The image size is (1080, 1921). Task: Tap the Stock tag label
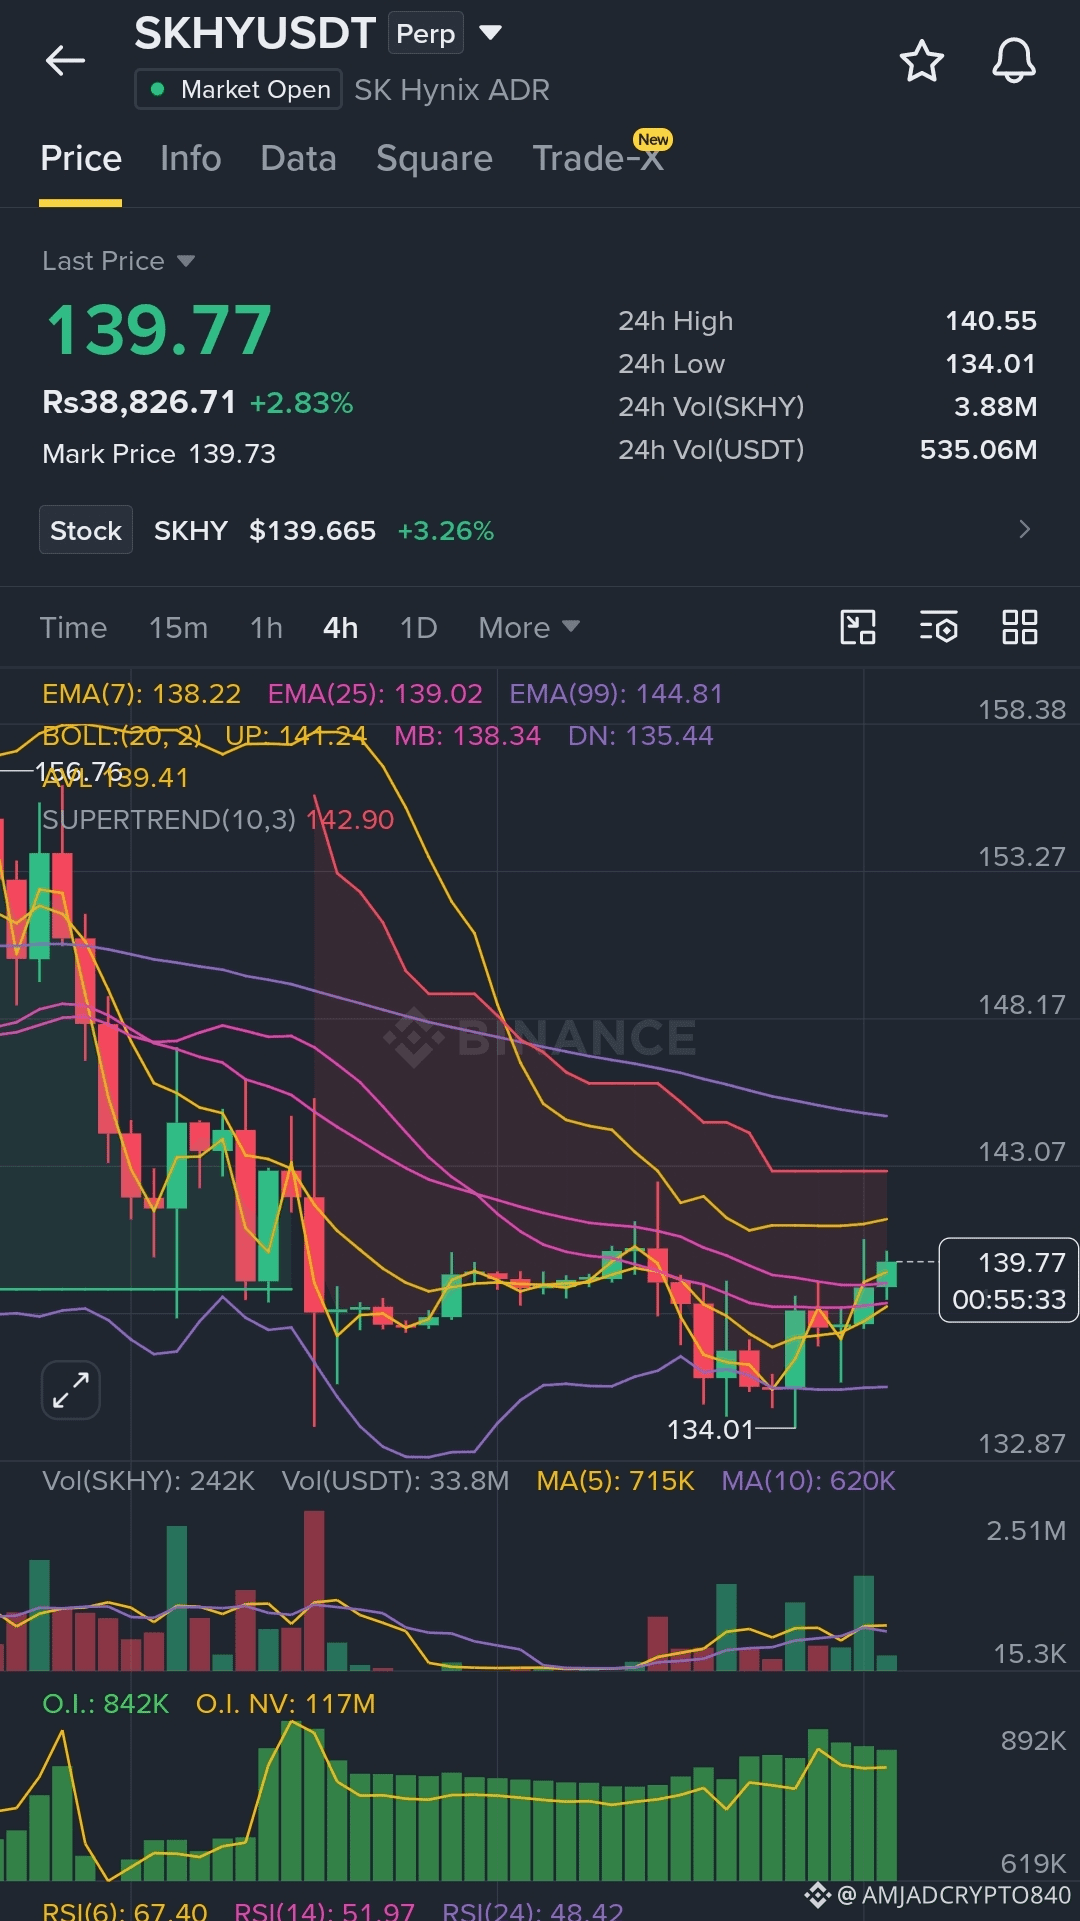click(86, 530)
